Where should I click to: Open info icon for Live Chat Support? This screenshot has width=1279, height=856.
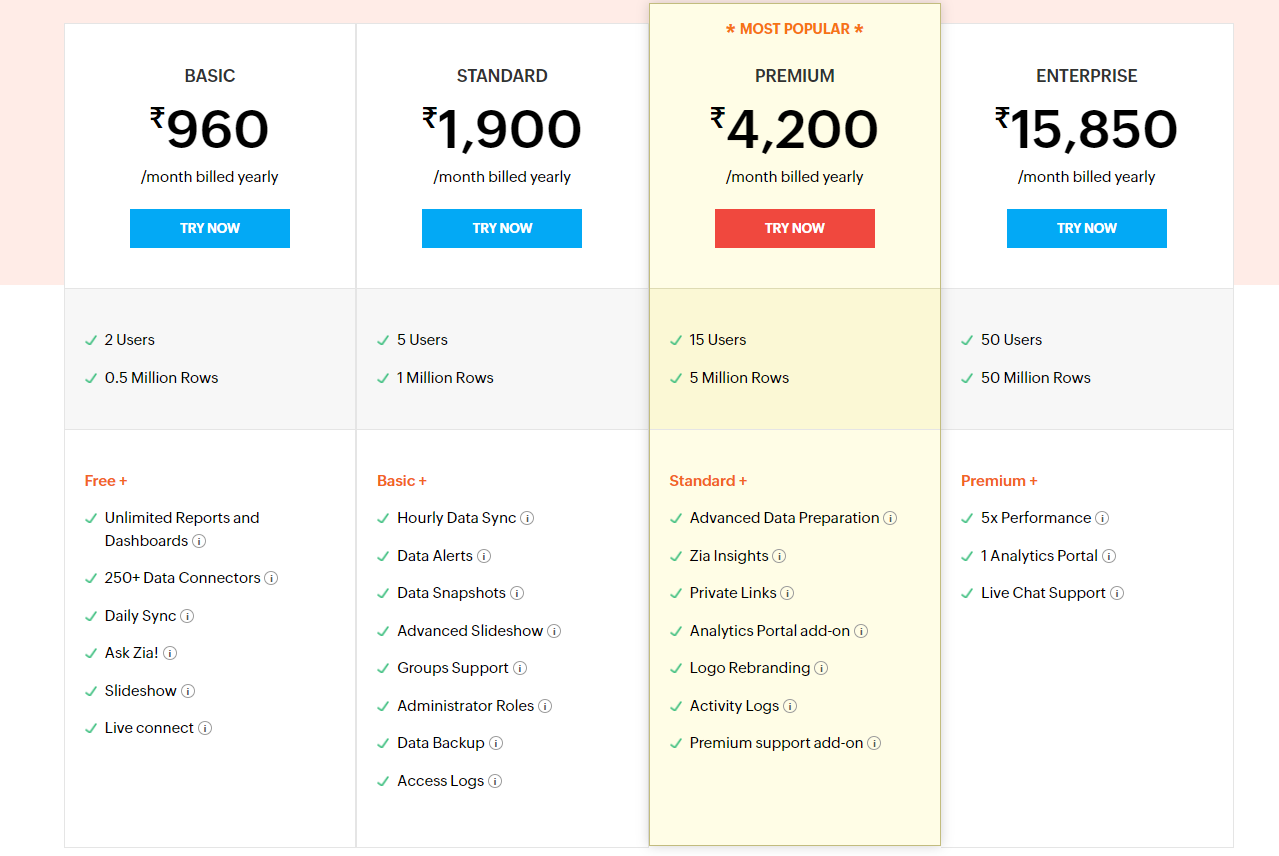click(1117, 593)
